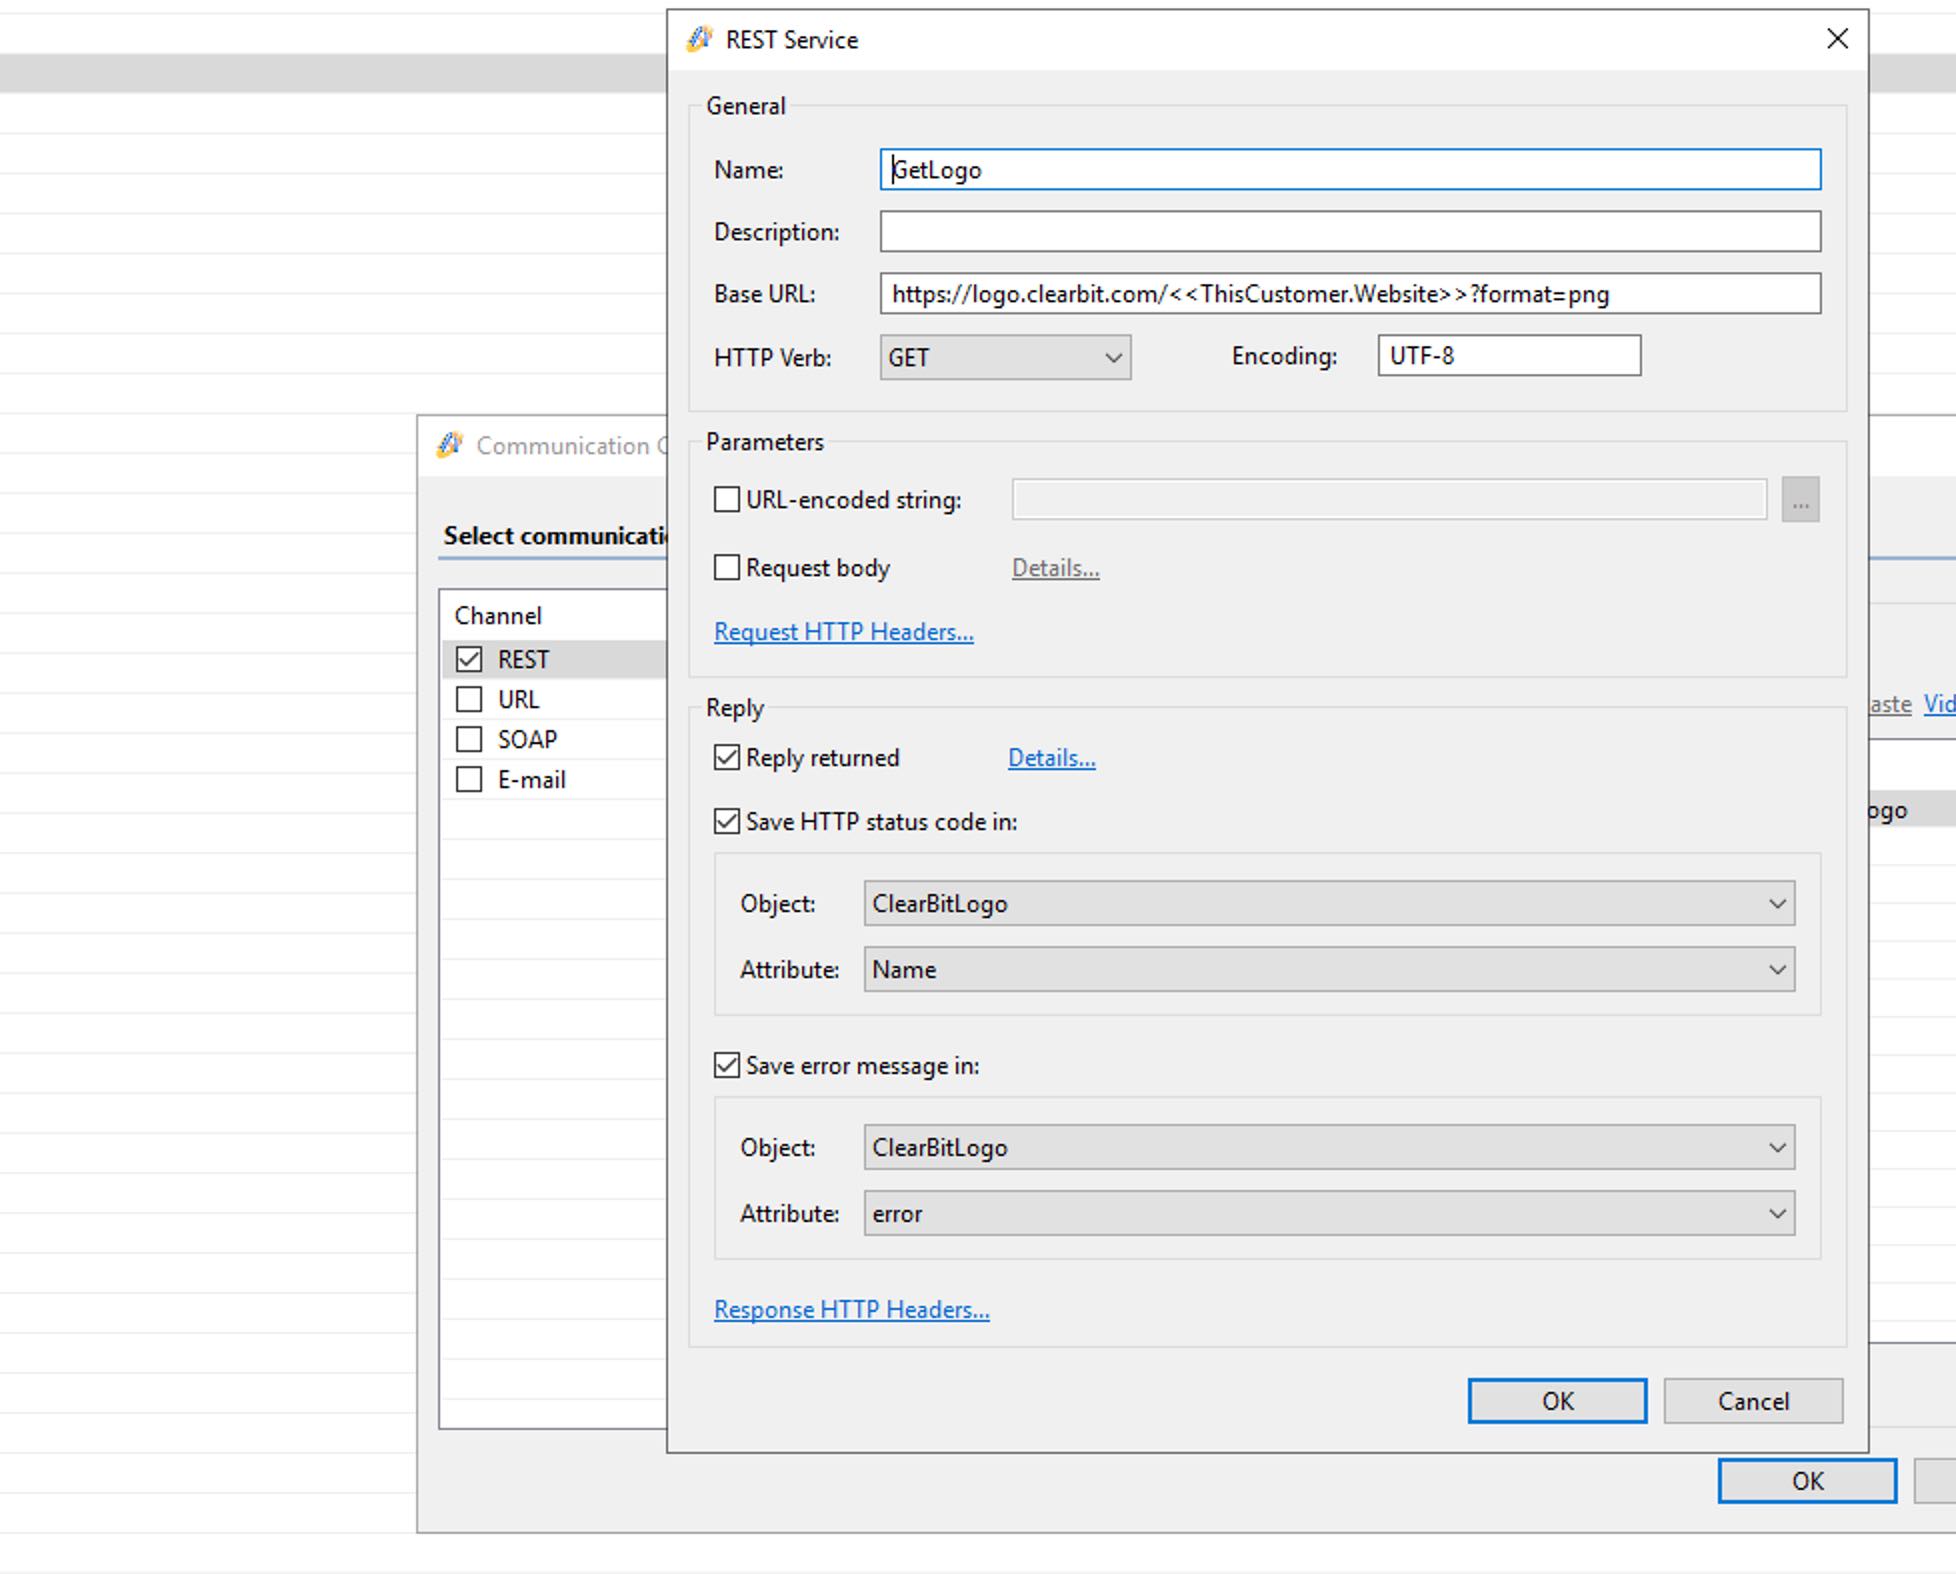Open the Request body Details link
Viewport: 1956px width, 1574px height.
tap(1055, 567)
